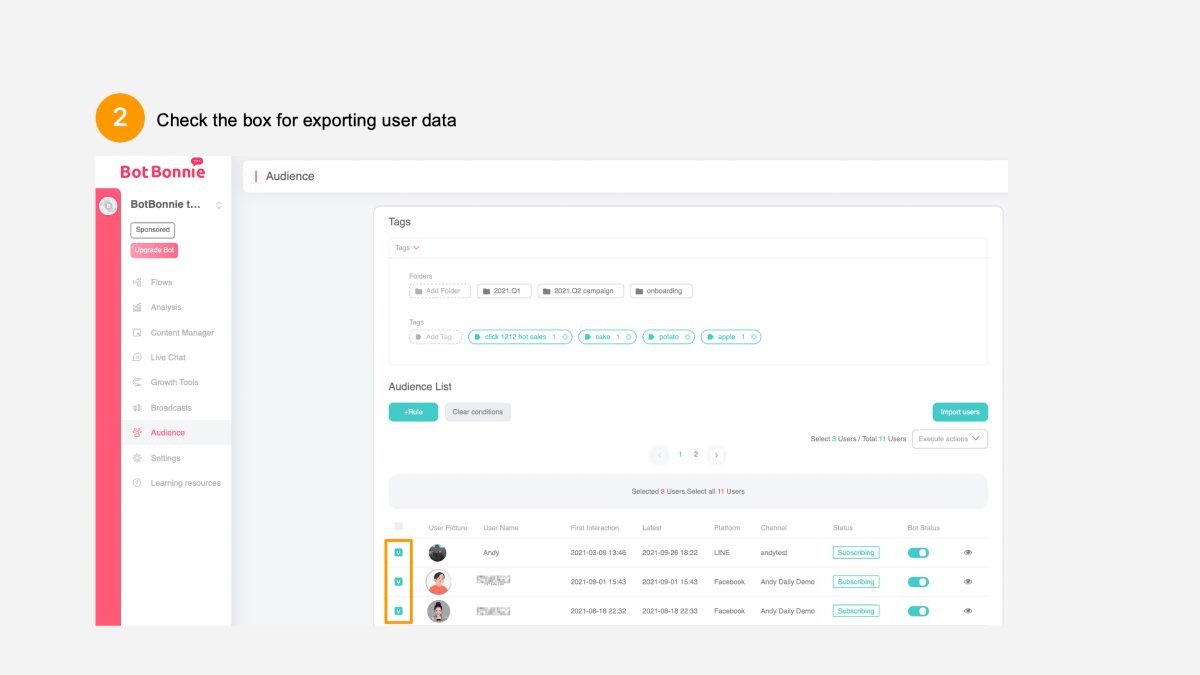Click the Settings gear icon
This screenshot has height=675, width=1200.
point(137,458)
